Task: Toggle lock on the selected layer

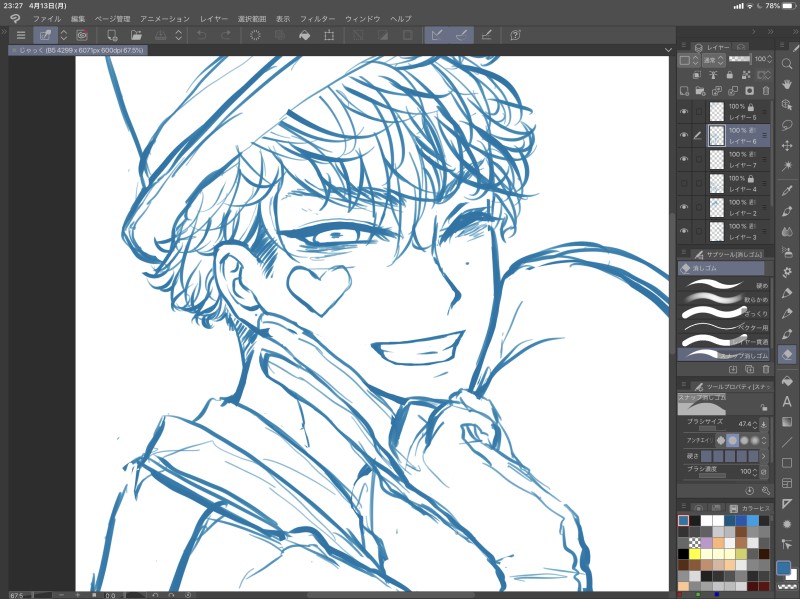Action: [730, 75]
